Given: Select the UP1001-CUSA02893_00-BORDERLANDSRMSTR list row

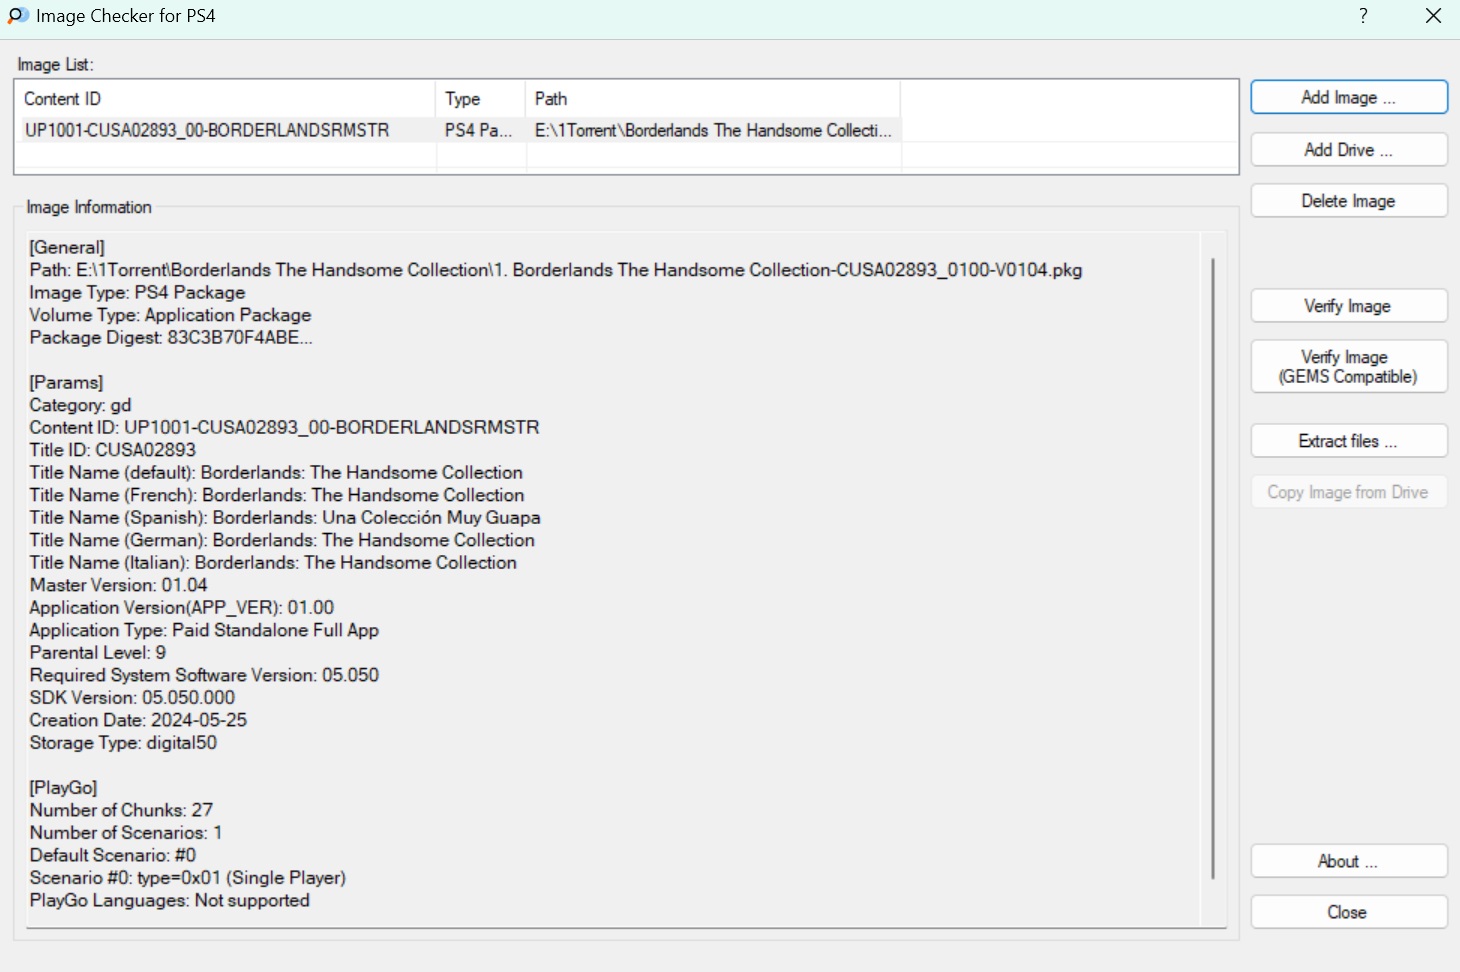Looking at the screenshot, I should 207,130.
